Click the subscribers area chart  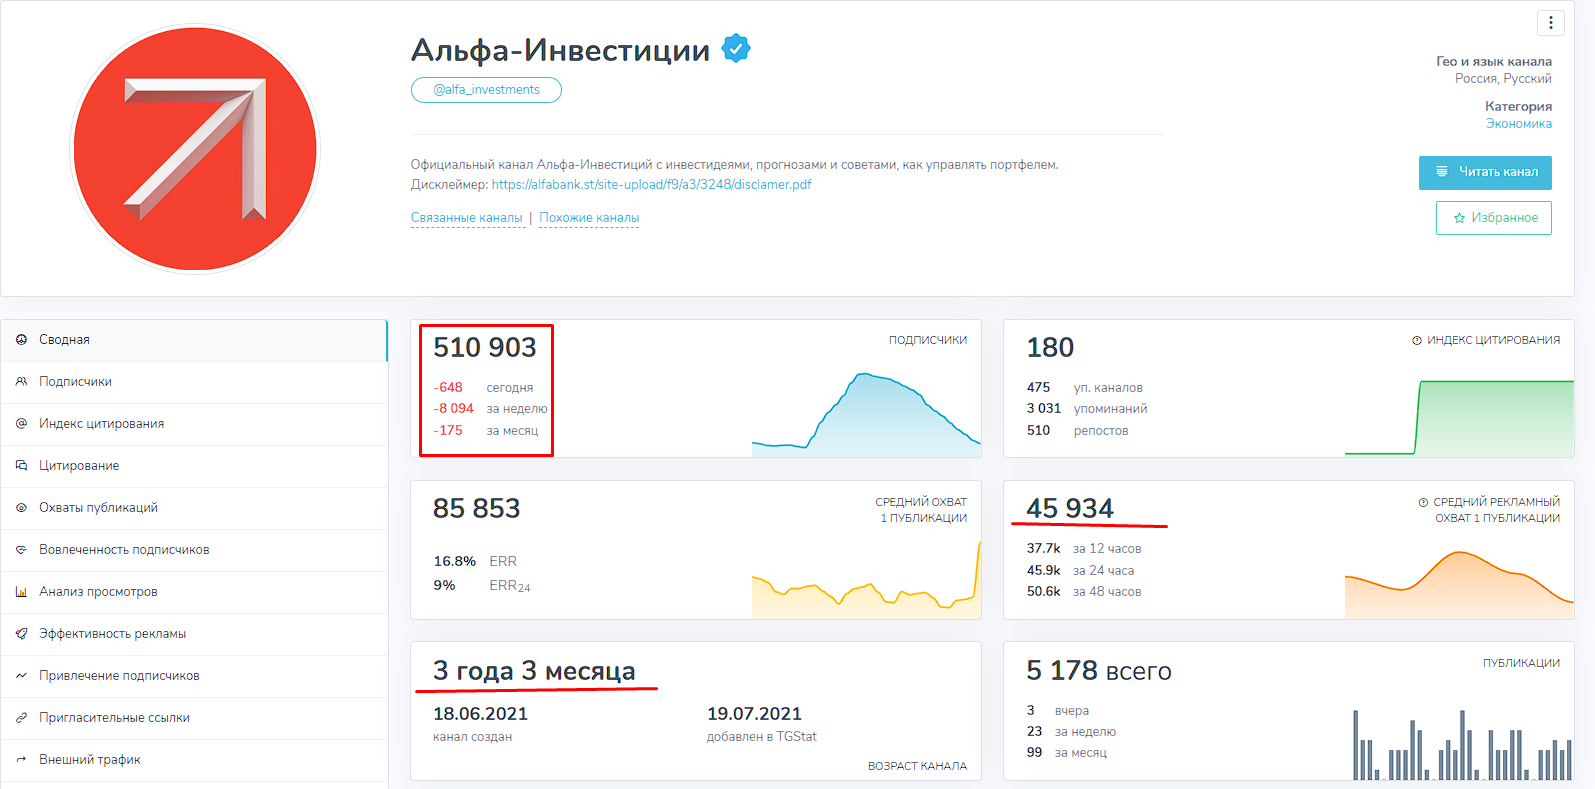click(x=866, y=415)
